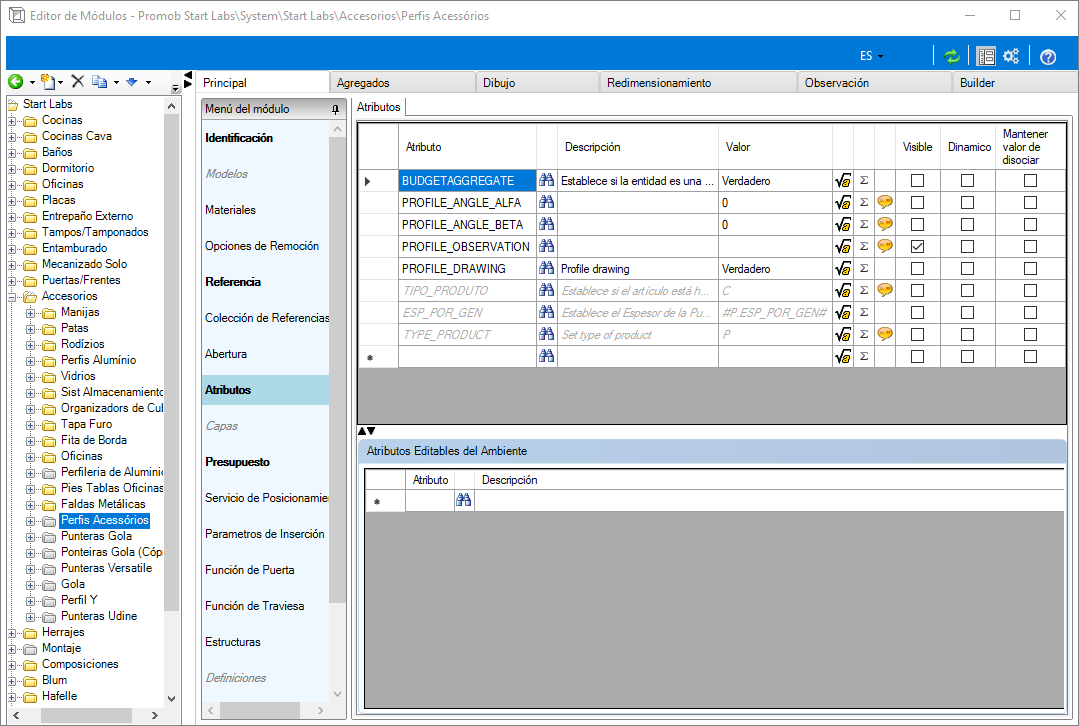Image resolution: width=1079 pixels, height=726 pixels.
Task: Click the formula icon in BUDGETAGGREGATE row
Action: point(843,181)
